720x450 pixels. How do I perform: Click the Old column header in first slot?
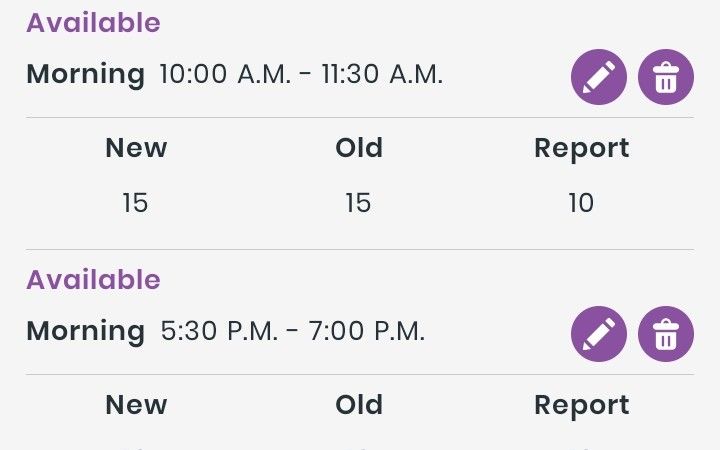pyautogui.click(x=359, y=148)
